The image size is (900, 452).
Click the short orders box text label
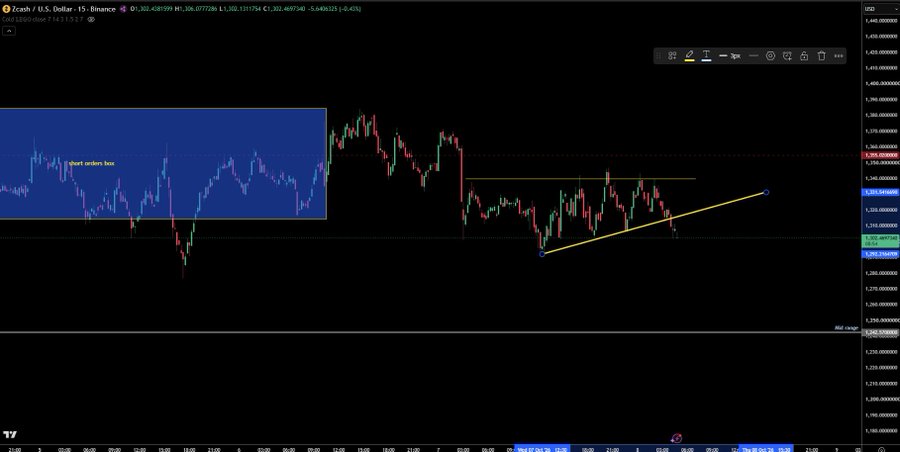pyautogui.click(x=91, y=163)
